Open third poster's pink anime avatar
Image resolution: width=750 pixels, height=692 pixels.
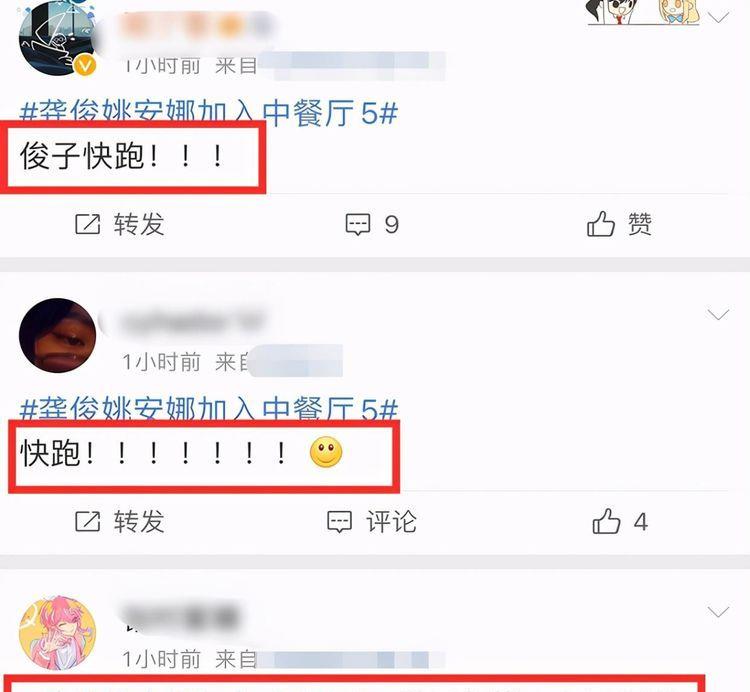point(57,633)
